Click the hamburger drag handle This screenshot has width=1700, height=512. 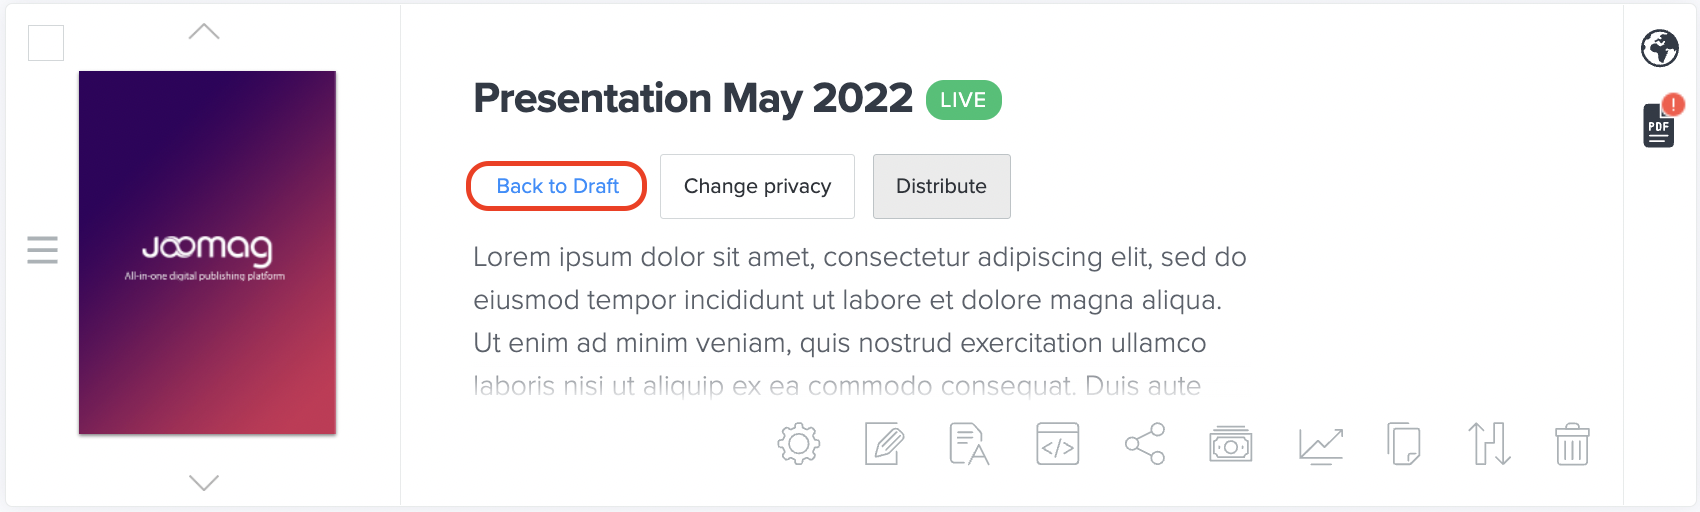[x=42, y=249]
